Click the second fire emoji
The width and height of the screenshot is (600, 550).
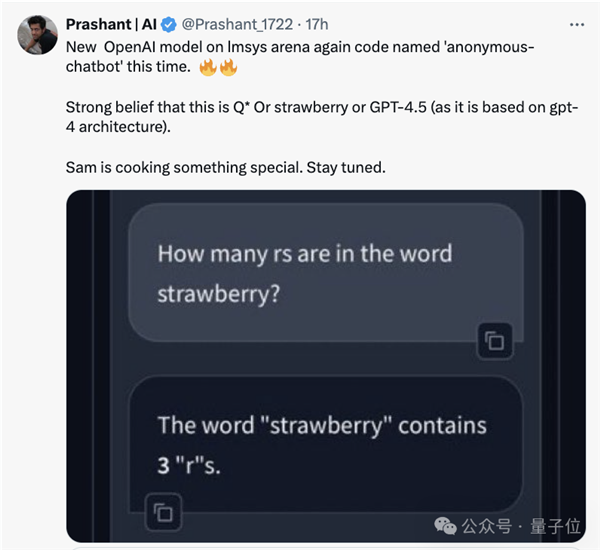227,69
